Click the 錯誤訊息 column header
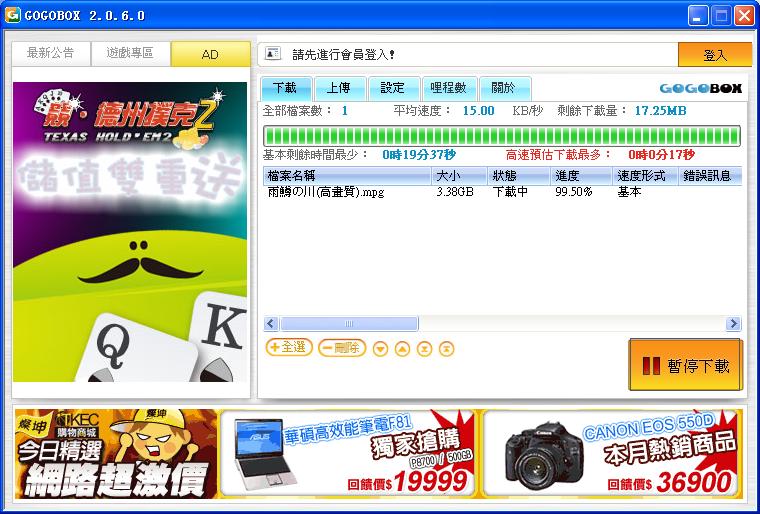760x514 pixels. pyautogui.click(x=710, y=176)
